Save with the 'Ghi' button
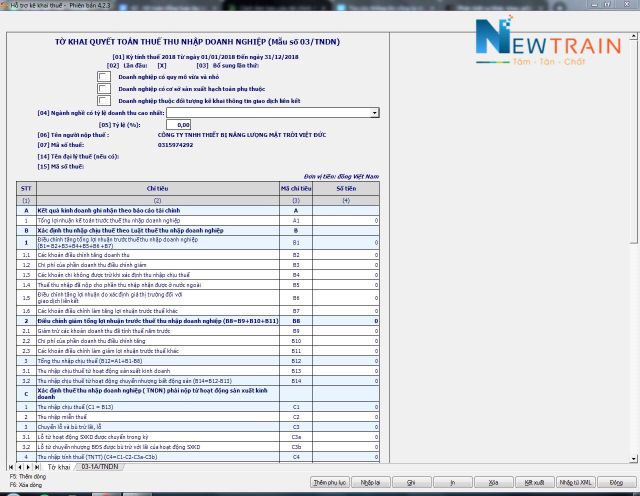Screen dimensions: 640x496 411,483
